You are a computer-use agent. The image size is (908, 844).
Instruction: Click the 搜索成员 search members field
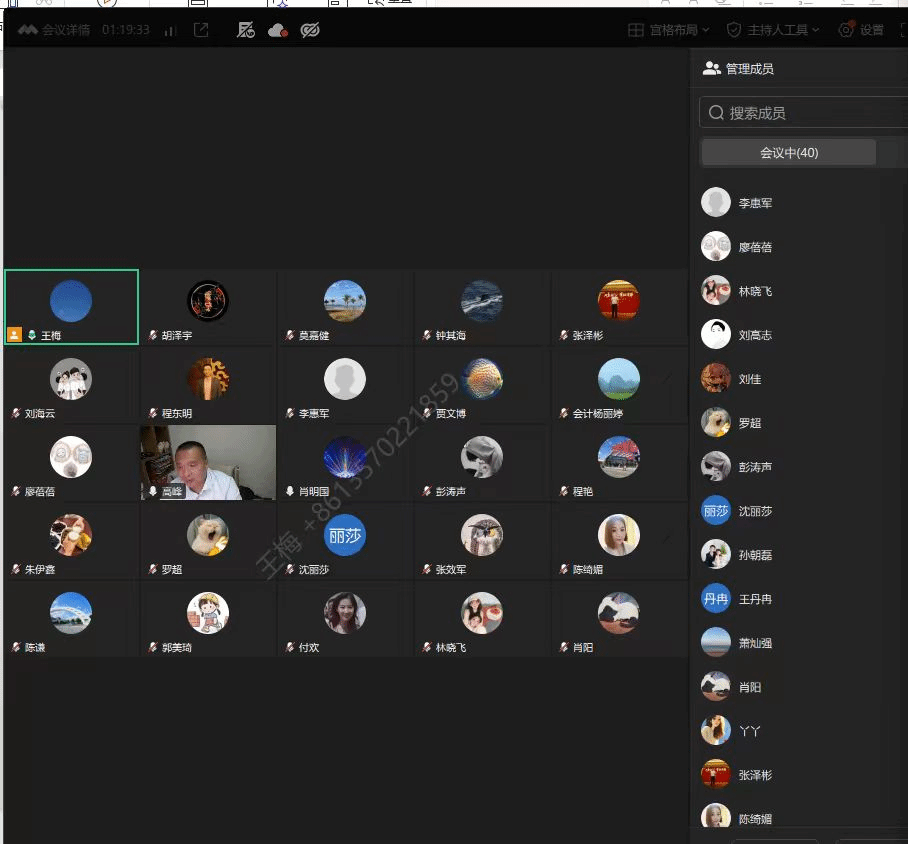pyautogui.click(x=803, y=112)
